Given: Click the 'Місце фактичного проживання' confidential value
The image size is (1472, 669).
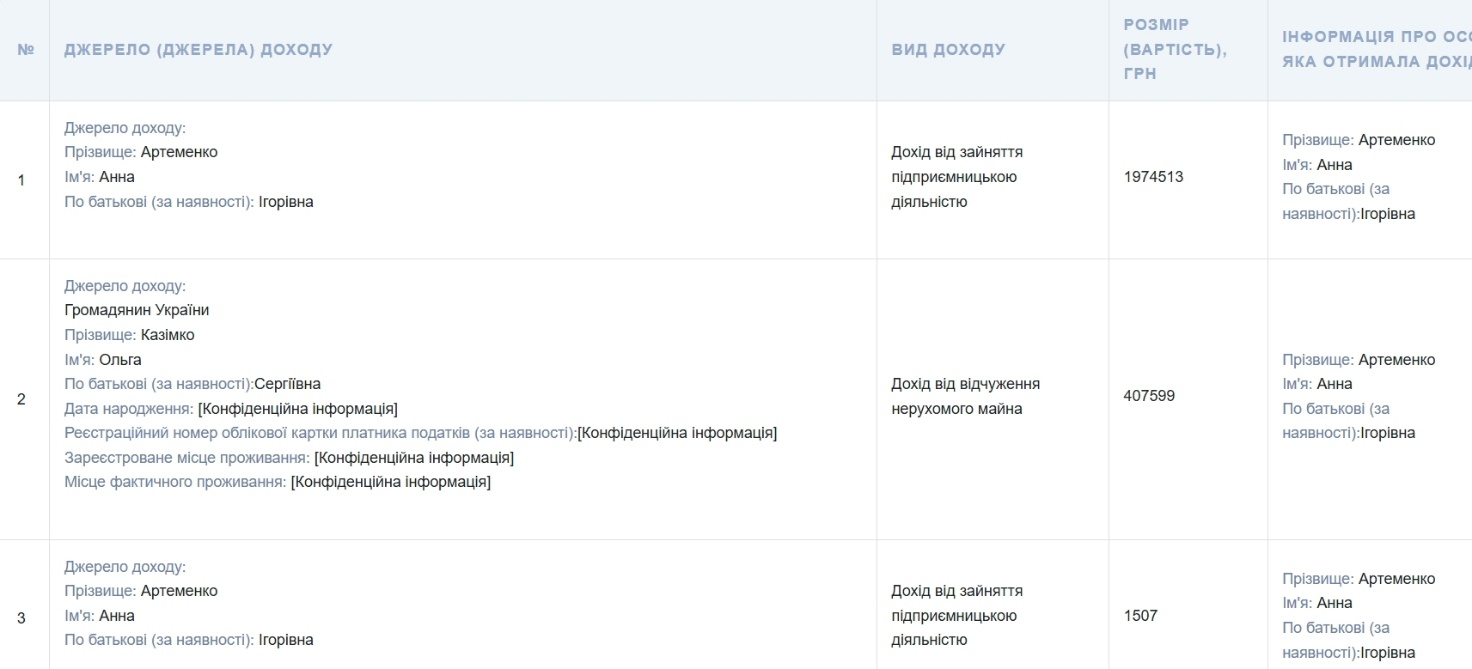Looking at the screenshot, I should pos(390,482).
